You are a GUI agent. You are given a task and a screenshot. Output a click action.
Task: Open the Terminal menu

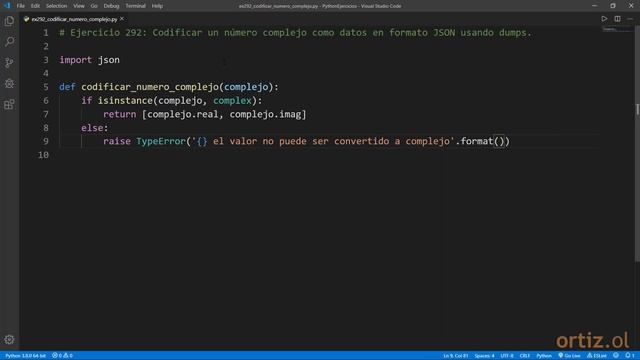click(x=135, y=6)
